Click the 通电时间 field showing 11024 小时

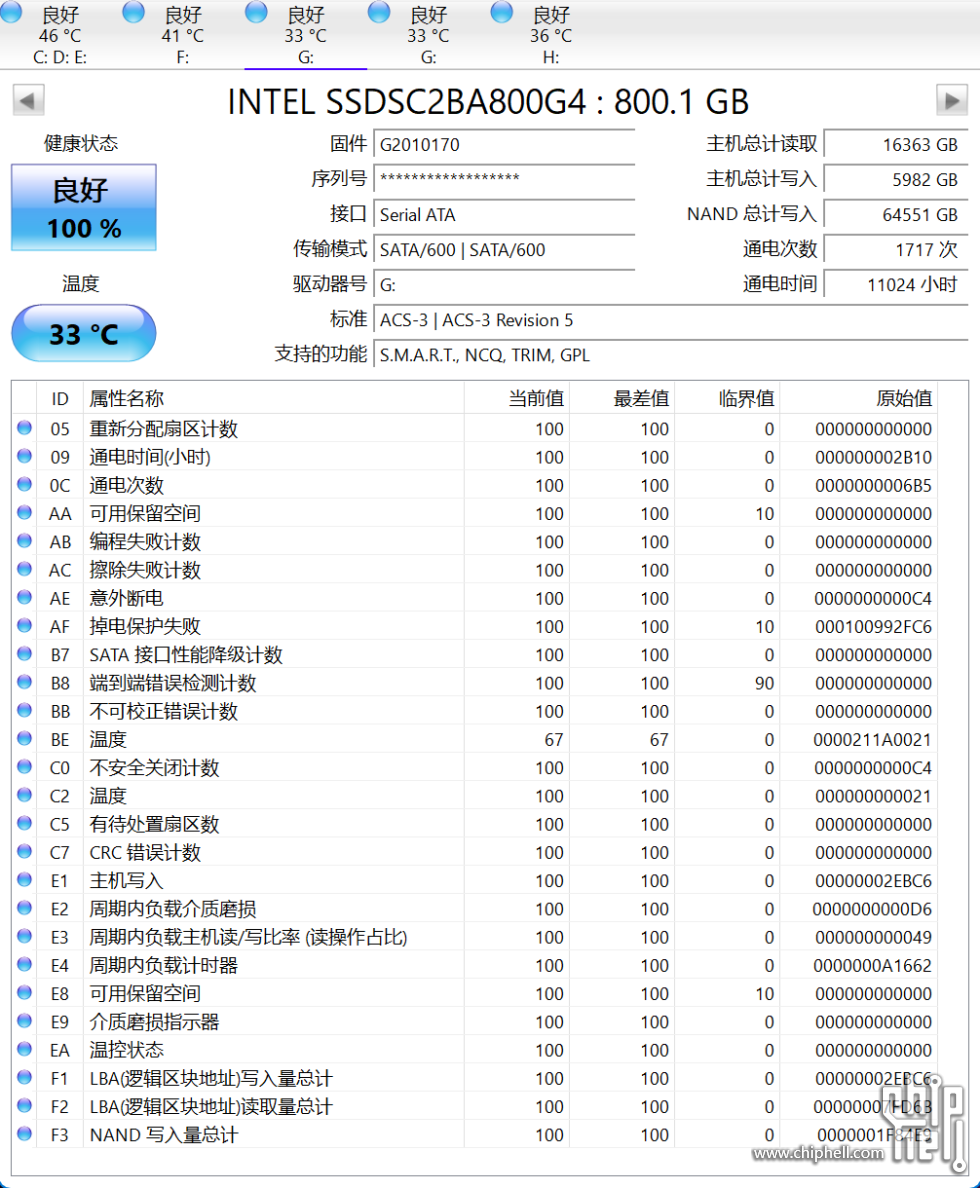[x=896, y=284]
